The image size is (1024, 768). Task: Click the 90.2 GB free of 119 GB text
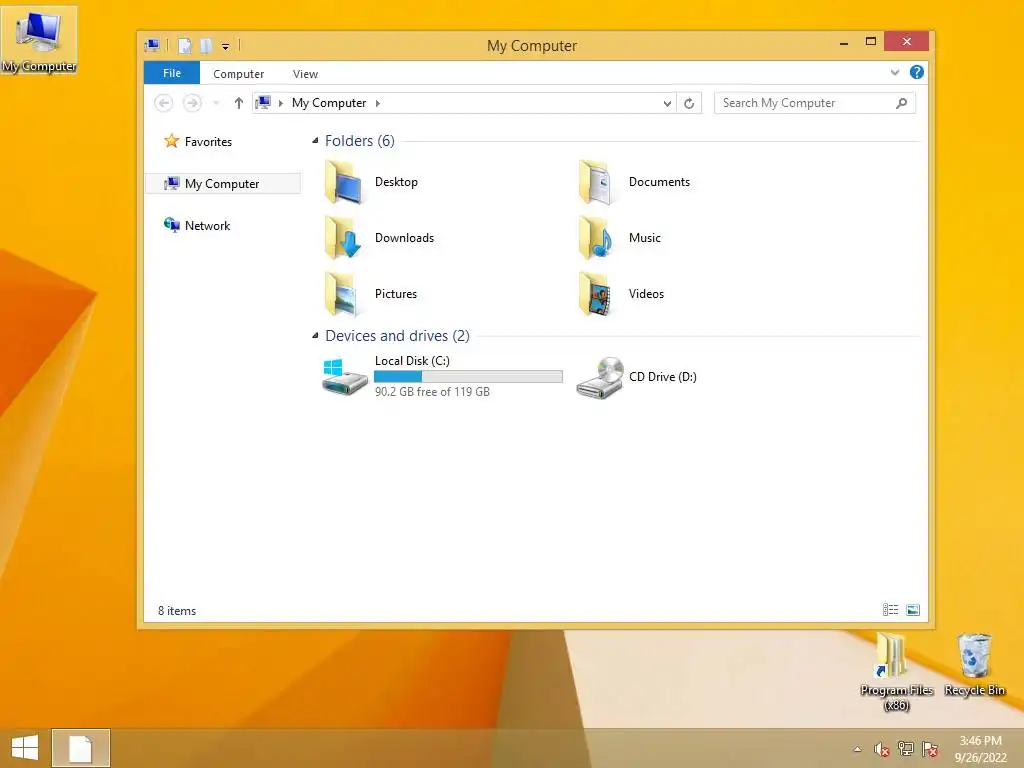pos(432,392)
